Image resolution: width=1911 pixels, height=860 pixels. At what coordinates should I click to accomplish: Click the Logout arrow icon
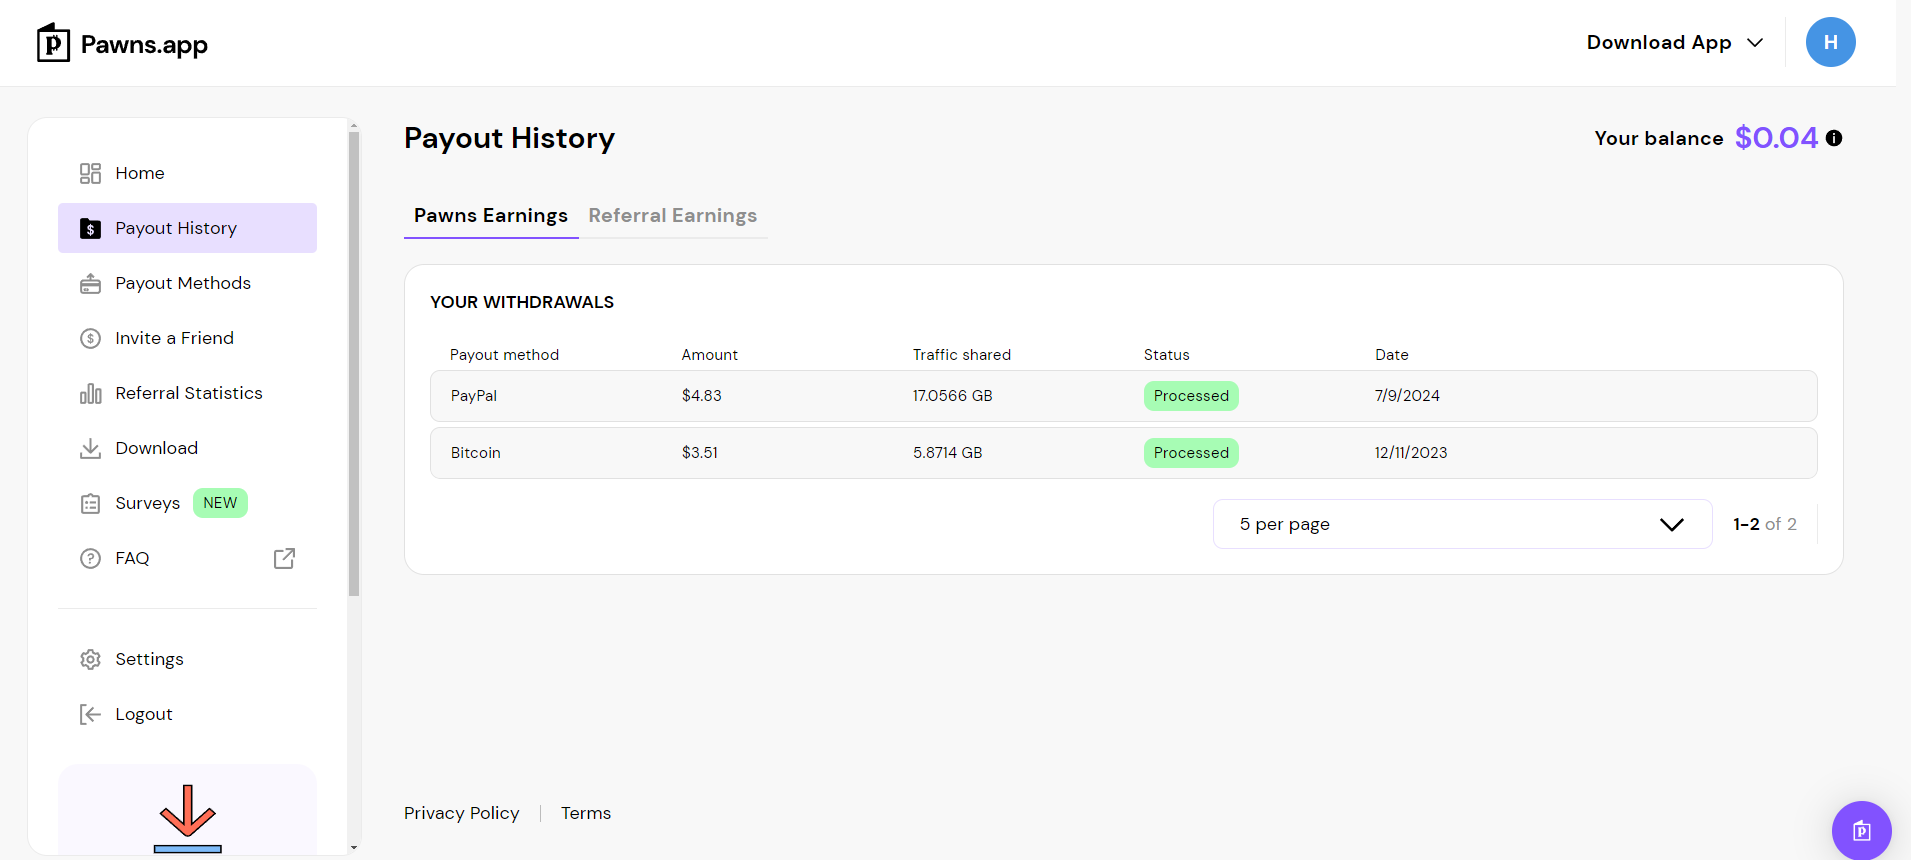[90, 714]
